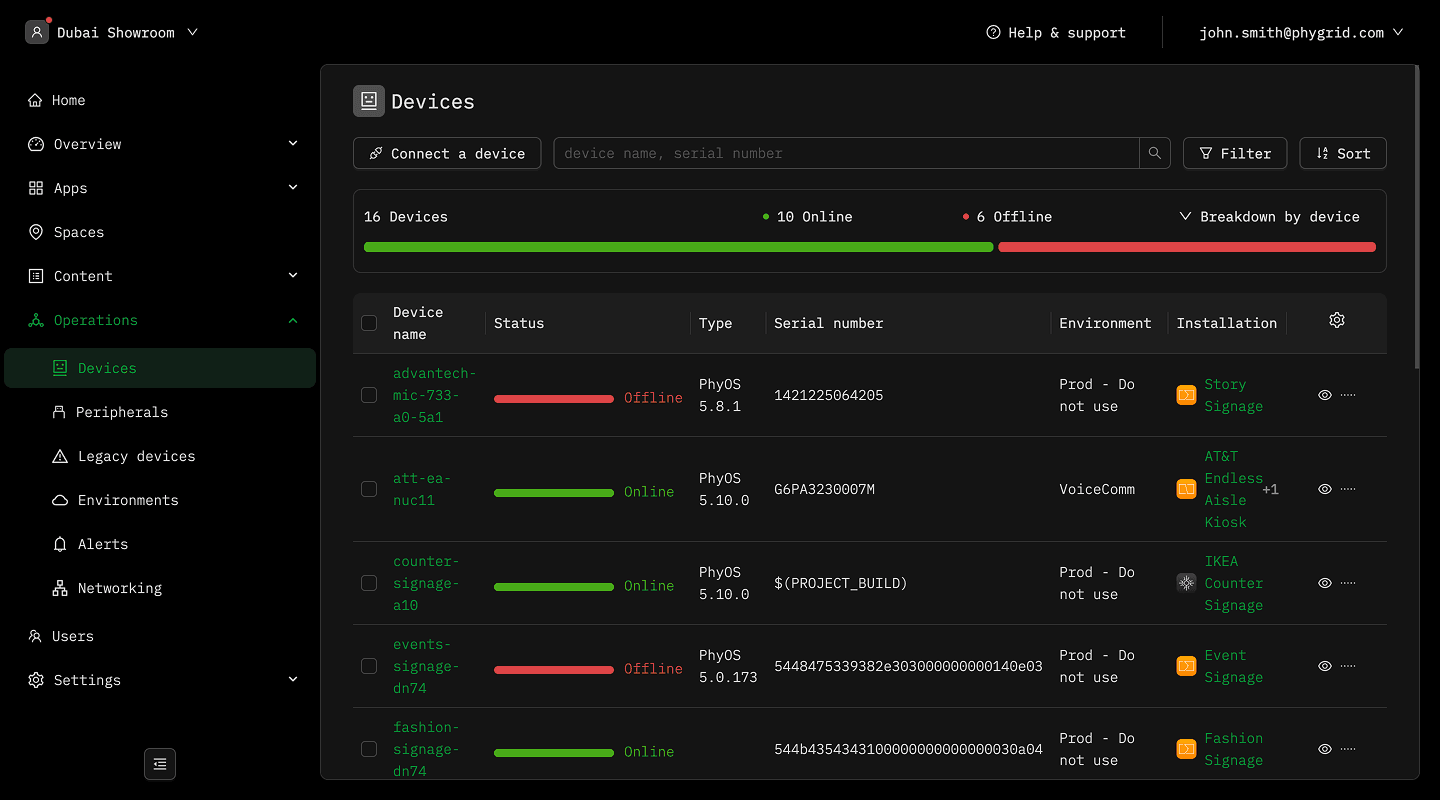Open more options for advantech-mic-733 row
The image size is (1440, 800).
[1348, 395]
